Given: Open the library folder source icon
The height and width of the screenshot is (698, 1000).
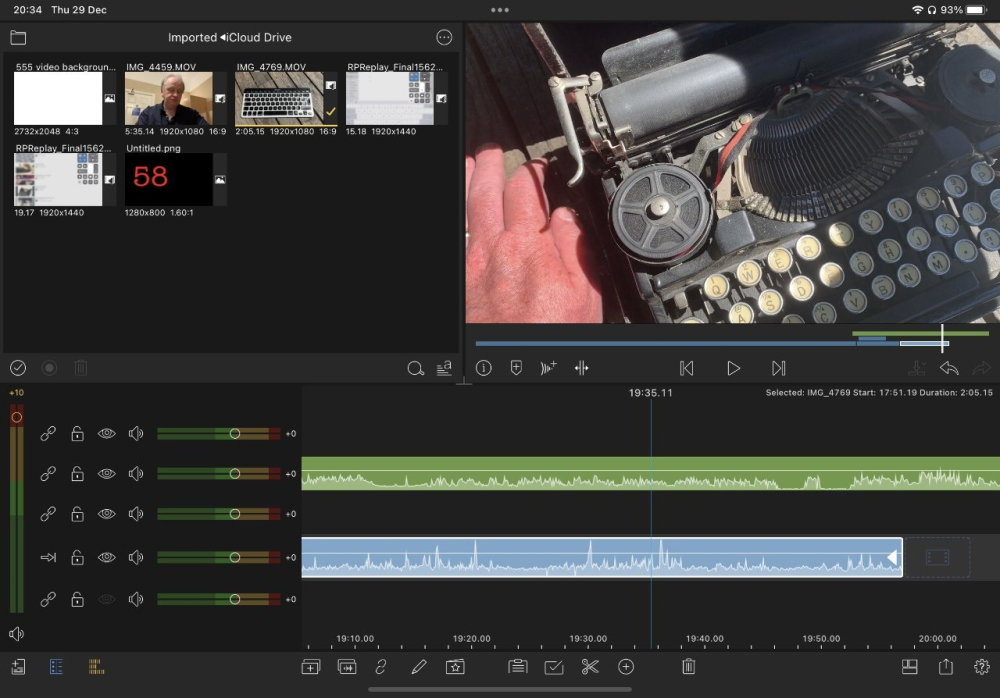Looking at the screenshot, I should pos(18,38).
